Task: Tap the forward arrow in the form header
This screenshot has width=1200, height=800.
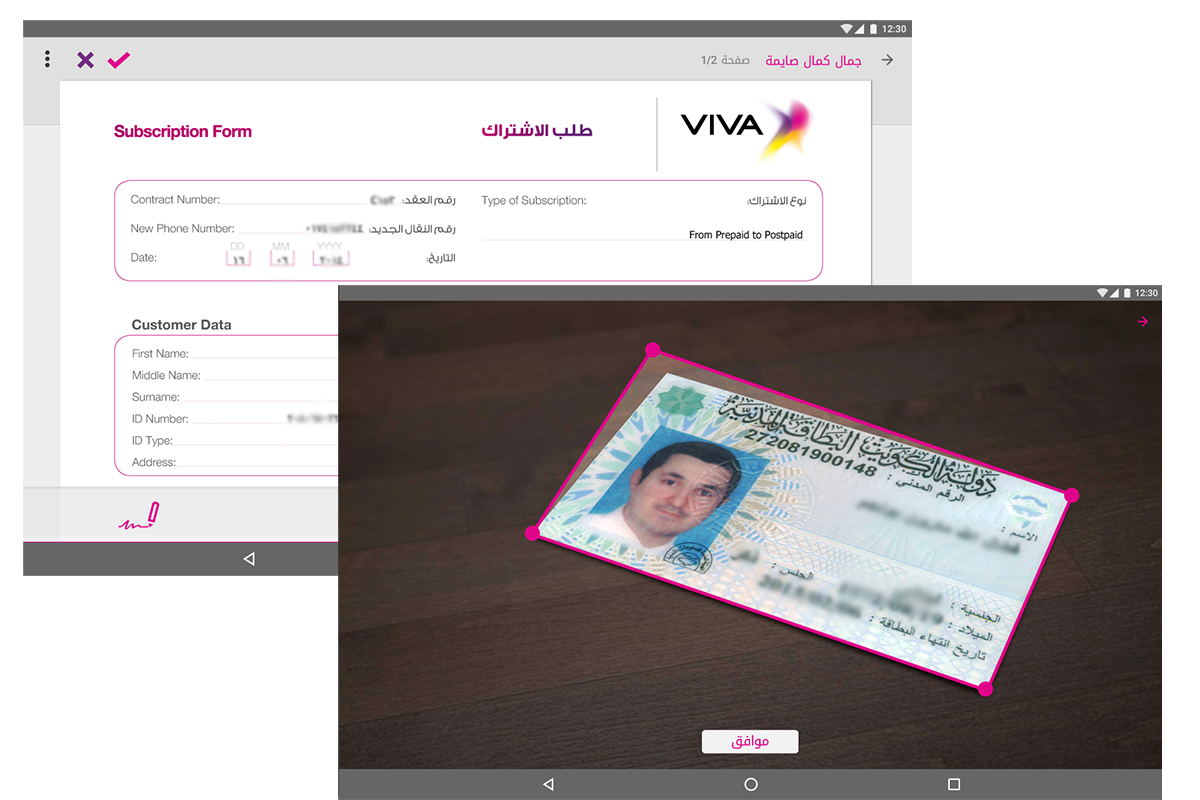Action: coord(887,60)
